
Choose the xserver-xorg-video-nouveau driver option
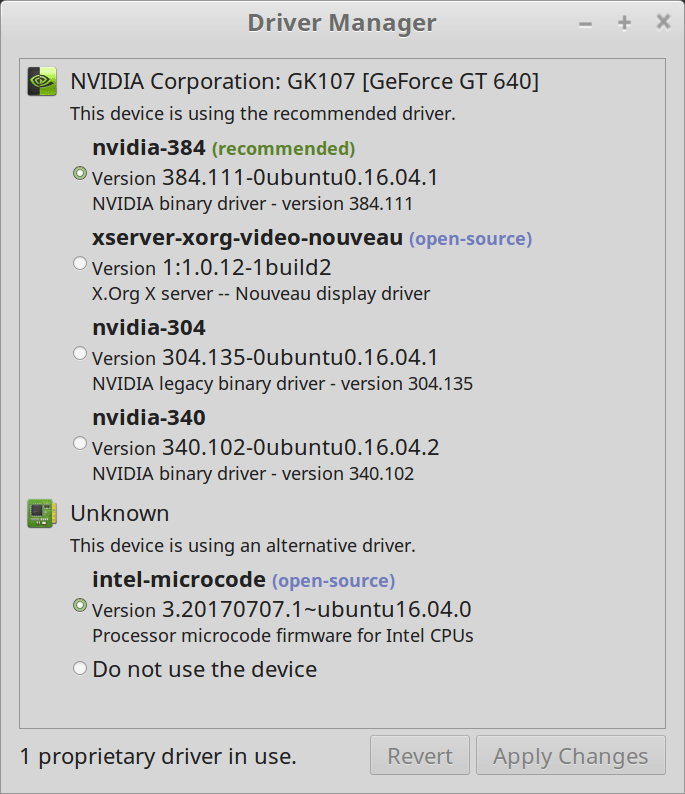click(80, 264)
